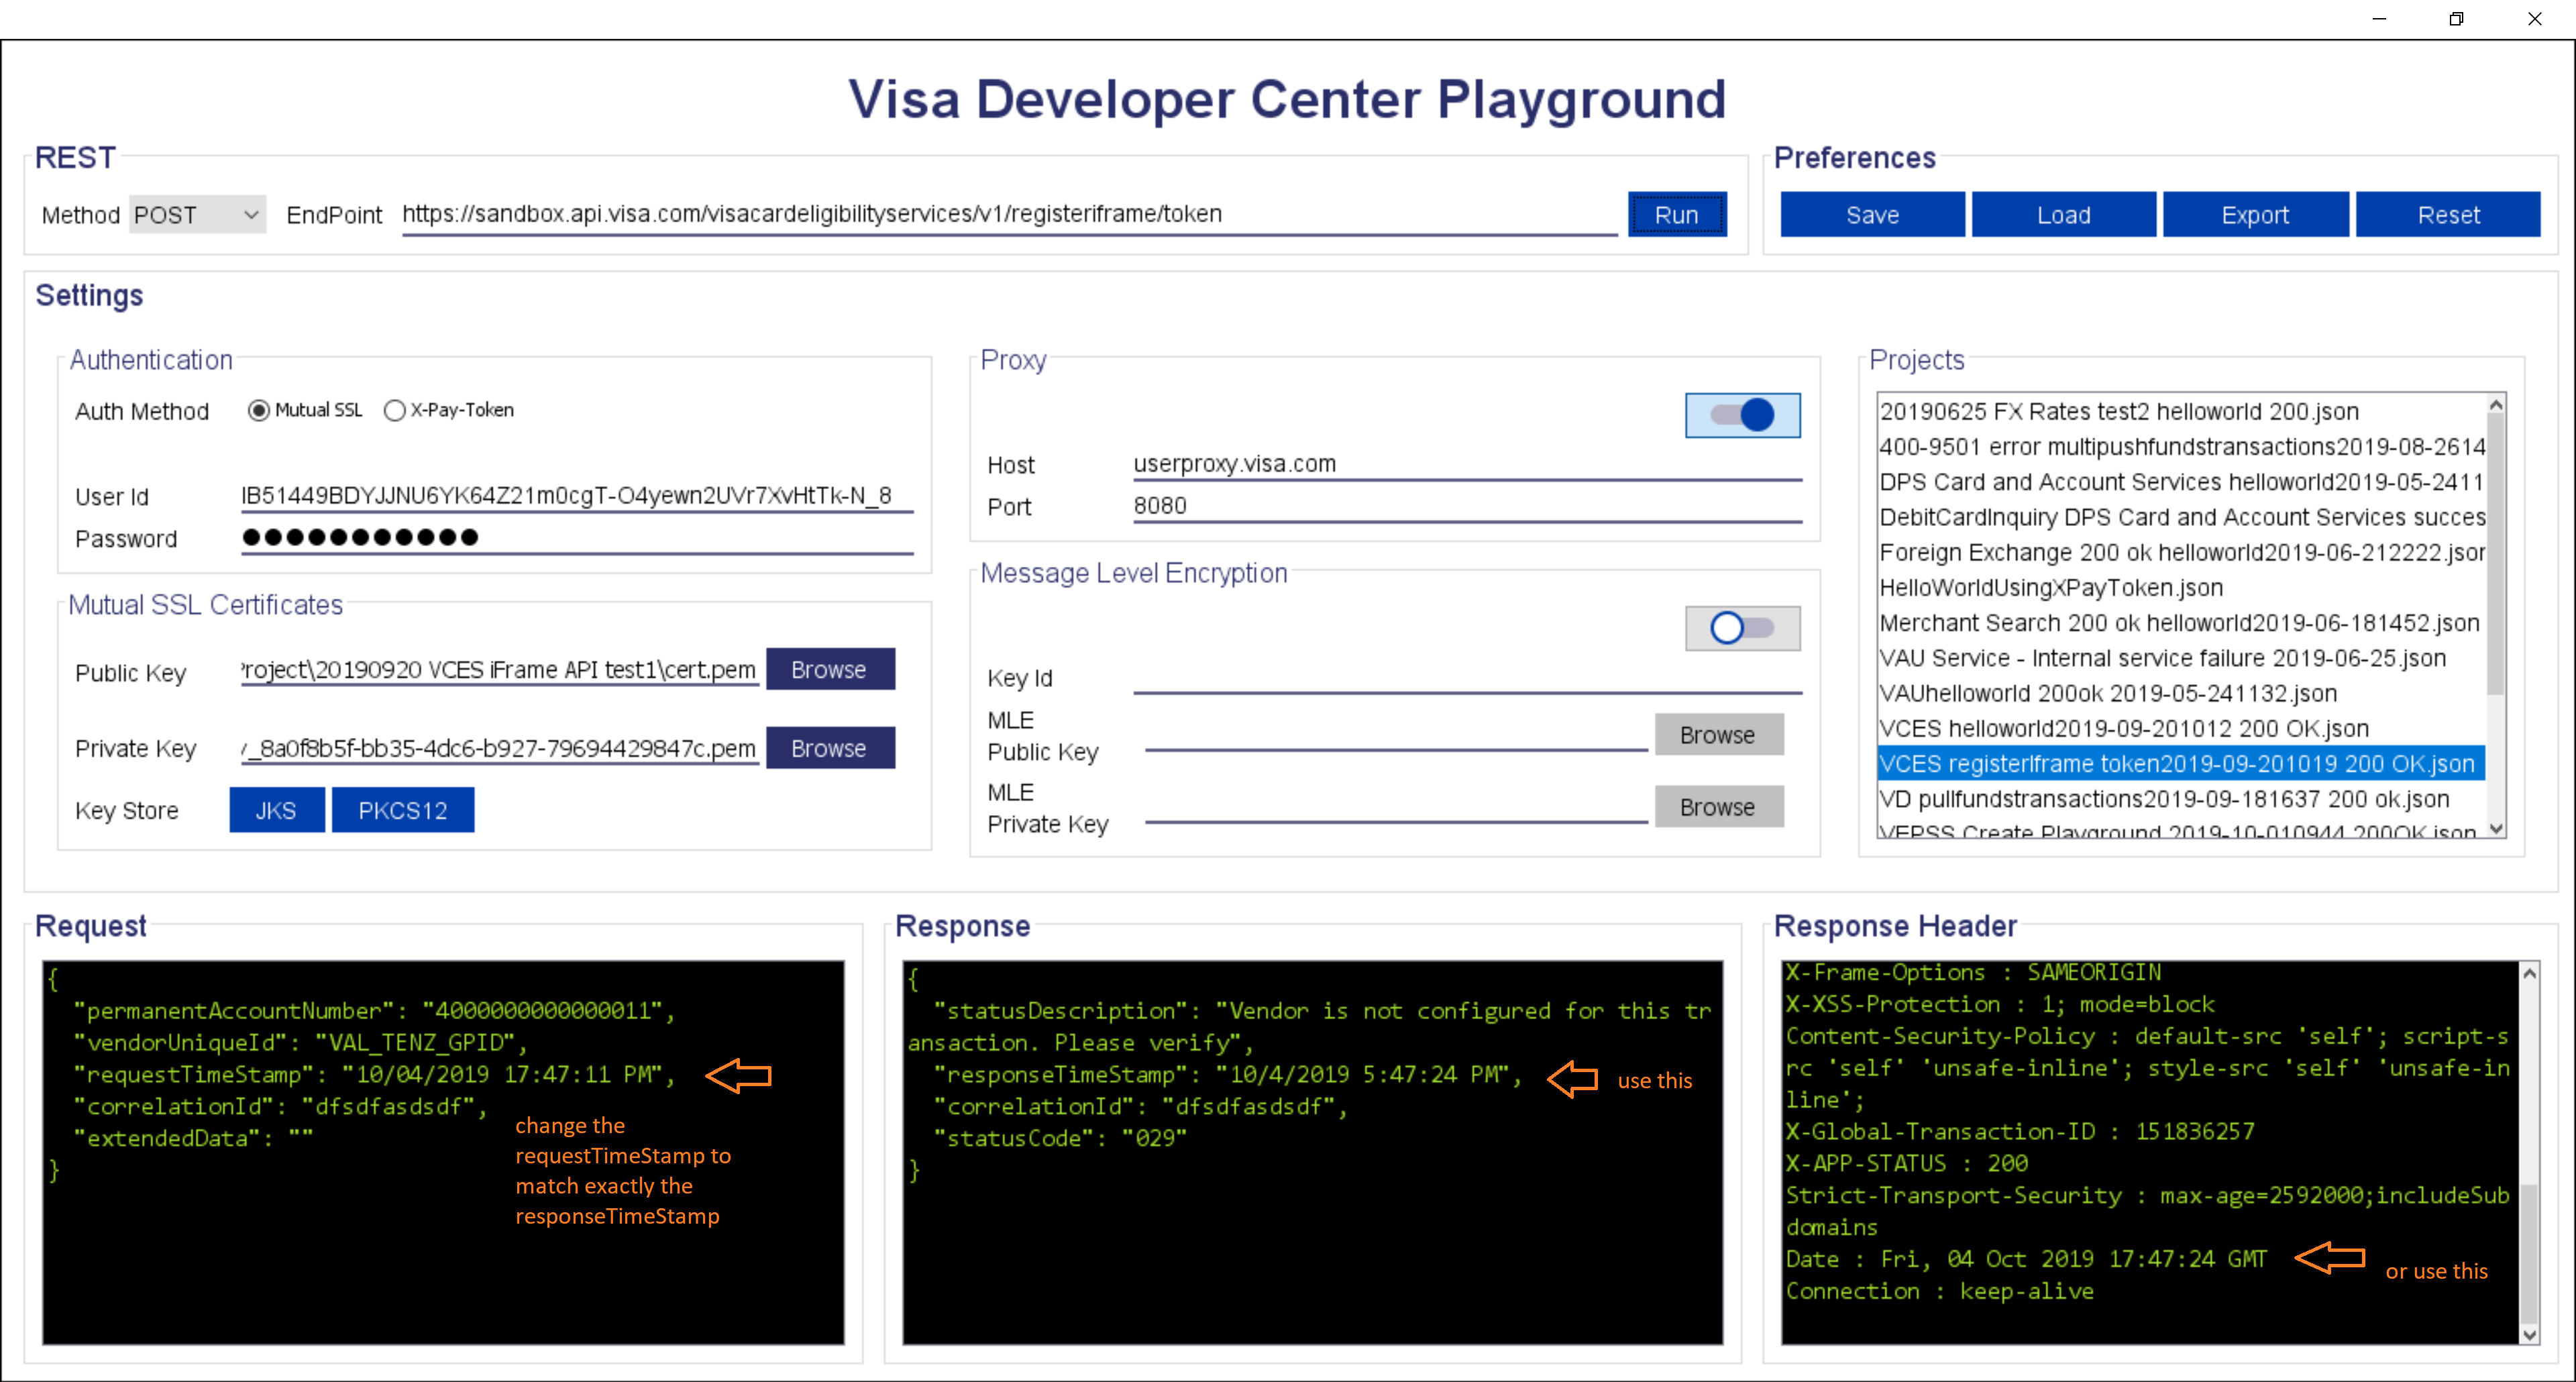Click the responseTimeStamp line in Response
Image resolution: width=2576 pixels, height=1382 pixels.
pos(1228,1074)
